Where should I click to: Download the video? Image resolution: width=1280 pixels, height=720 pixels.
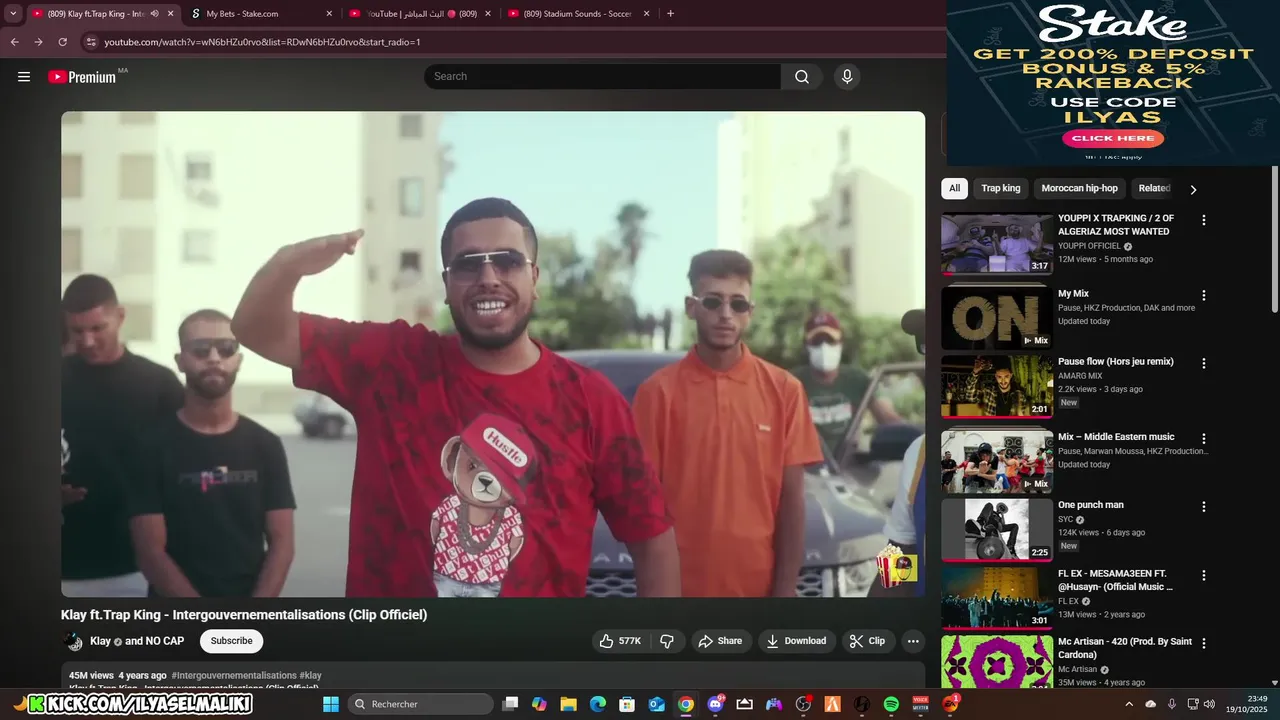(796, 641)
